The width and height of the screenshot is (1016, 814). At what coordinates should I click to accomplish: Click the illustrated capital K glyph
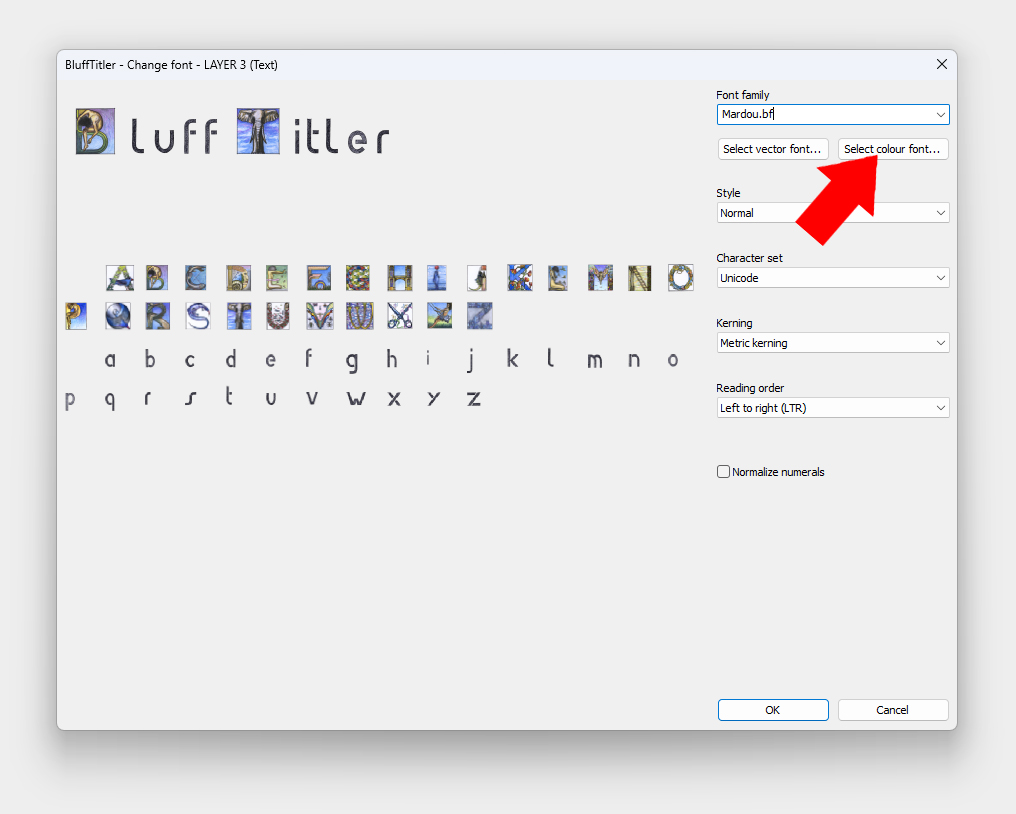tap(520, 278)
